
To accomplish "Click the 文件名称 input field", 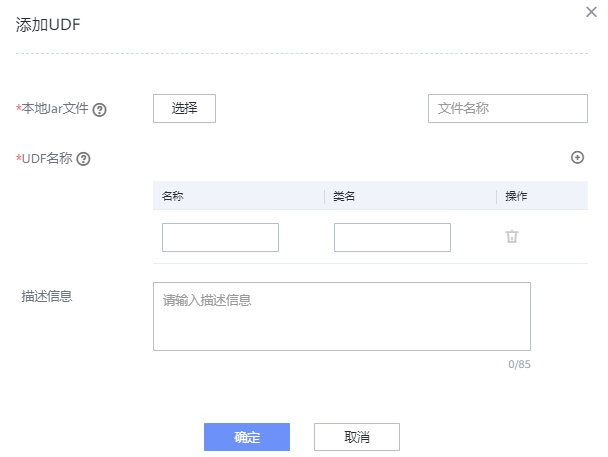I will [507, 108].
